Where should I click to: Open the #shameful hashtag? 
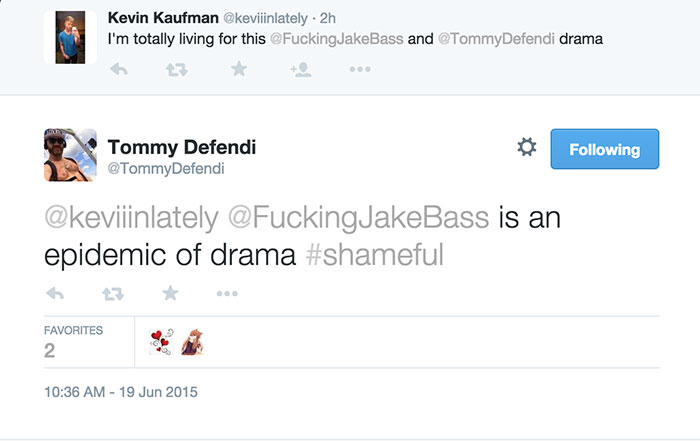click(x=373, y=254)
